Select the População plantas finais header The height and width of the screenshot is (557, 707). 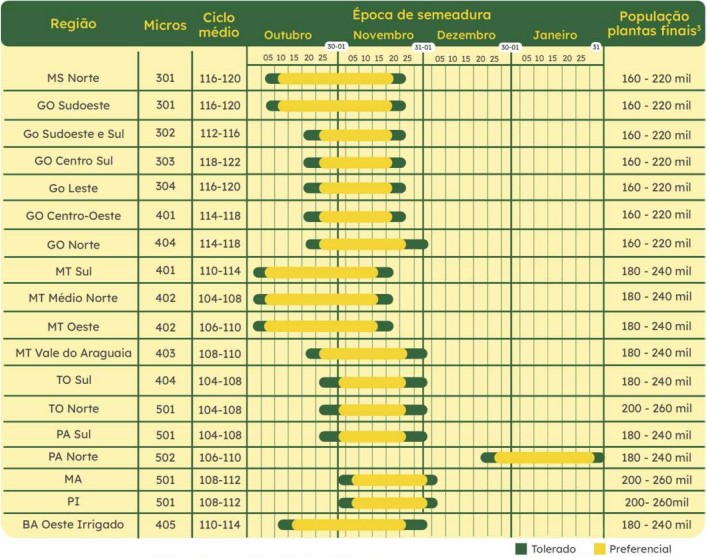pos(655,24)
